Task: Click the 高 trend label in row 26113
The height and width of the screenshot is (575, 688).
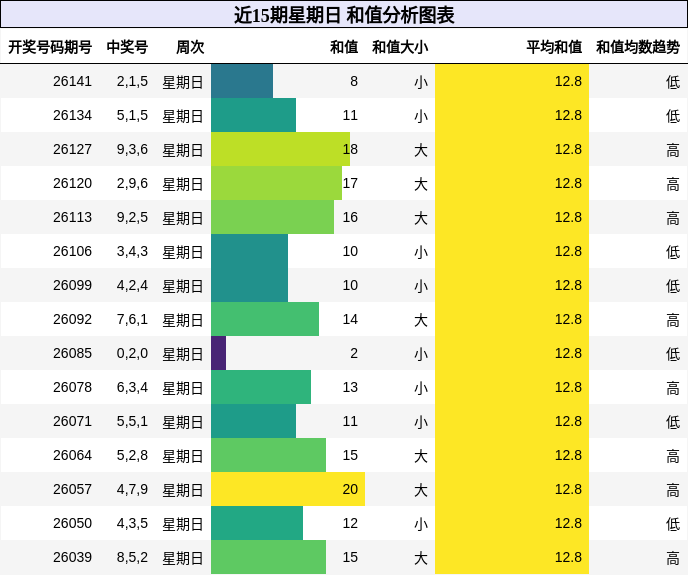Action: point(673,218)
